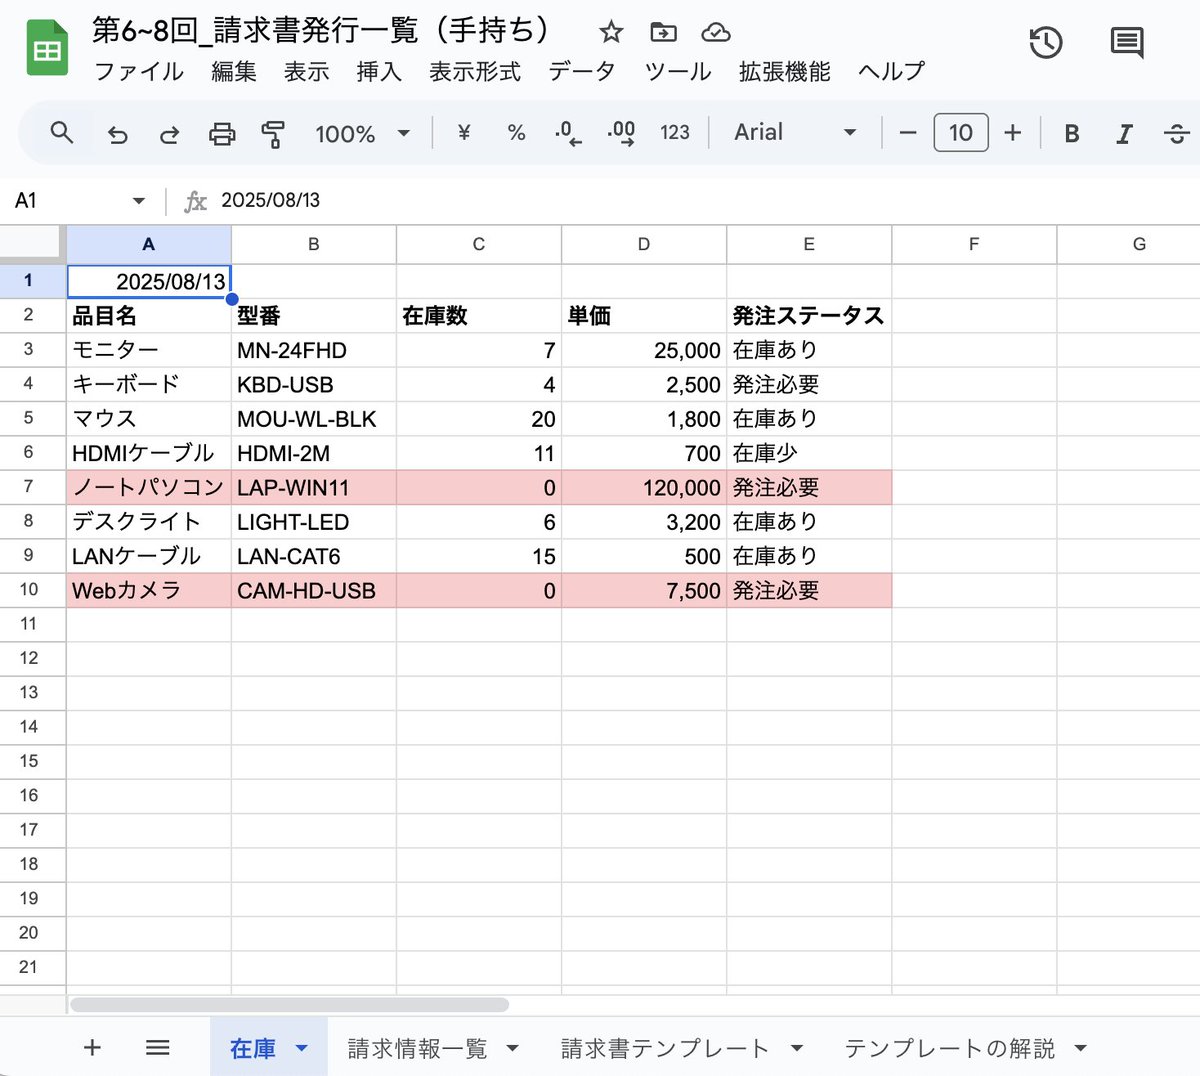This screenshot has width=1200, height=1076.
Task: Open the zoom 100% dropdown
Action: [x=362, y=133]
